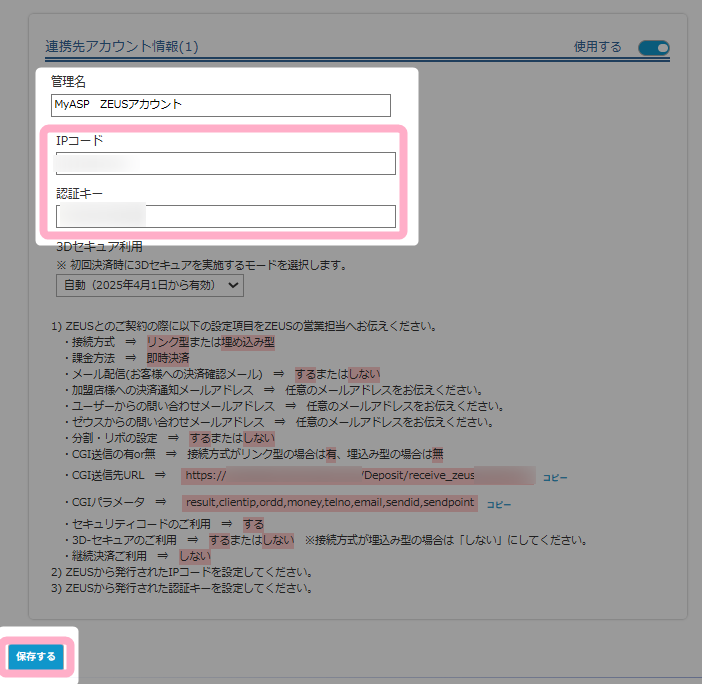Toggle the 使用する switch off
Viewport: 702px width, 684px height.
pos(653,47)
